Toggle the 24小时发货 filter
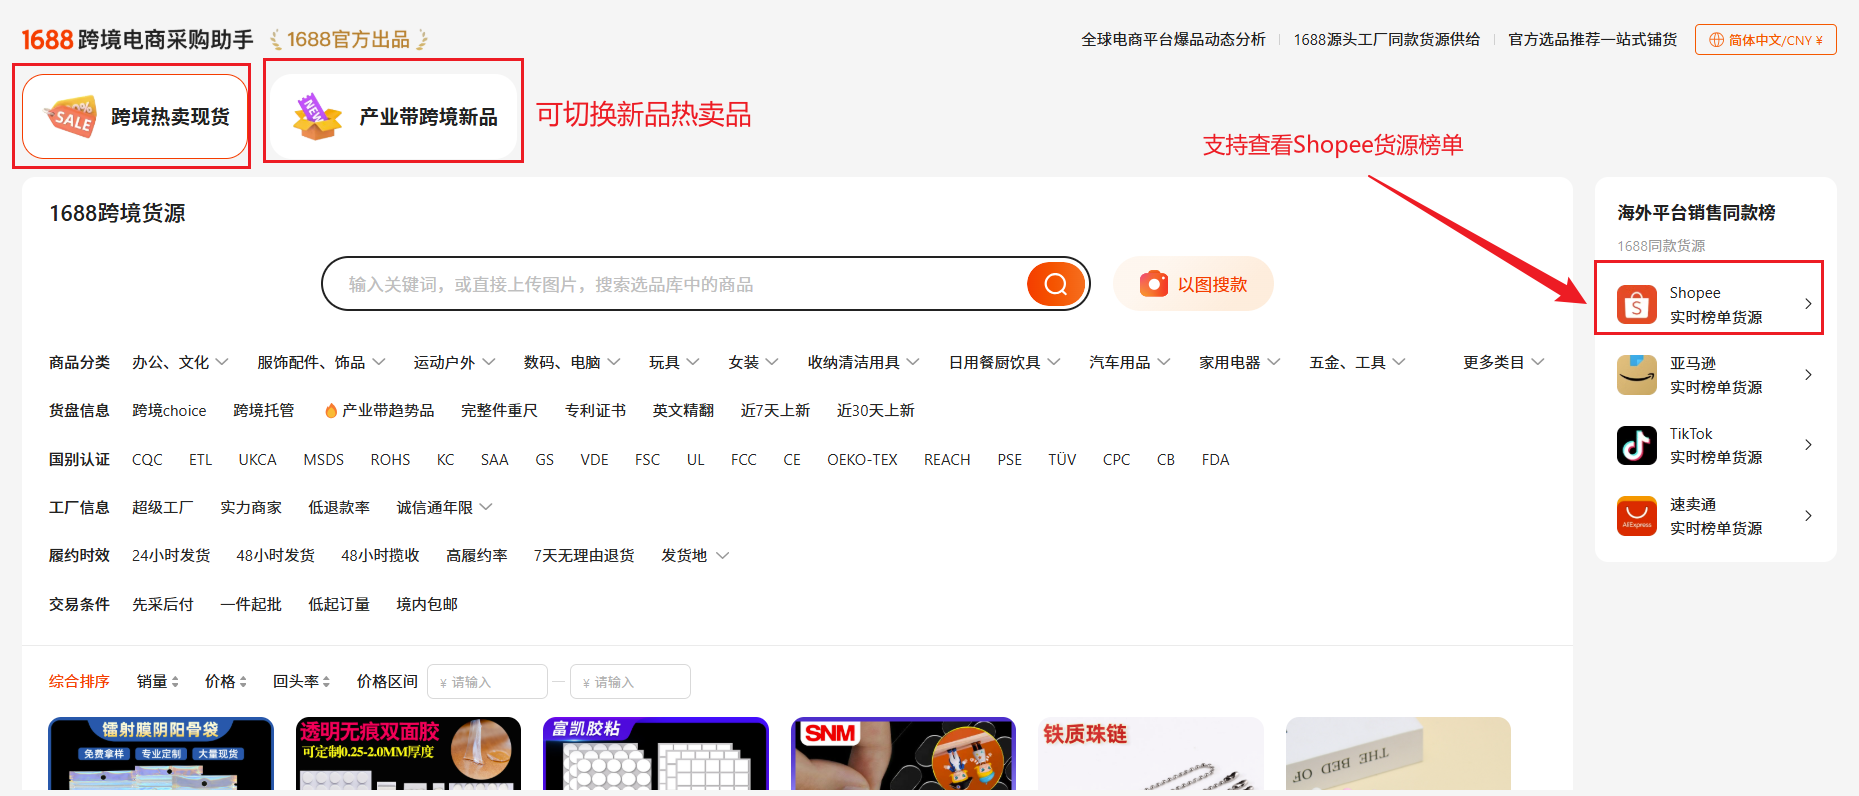Screen dimensions: 1859x796 (171, 556)
